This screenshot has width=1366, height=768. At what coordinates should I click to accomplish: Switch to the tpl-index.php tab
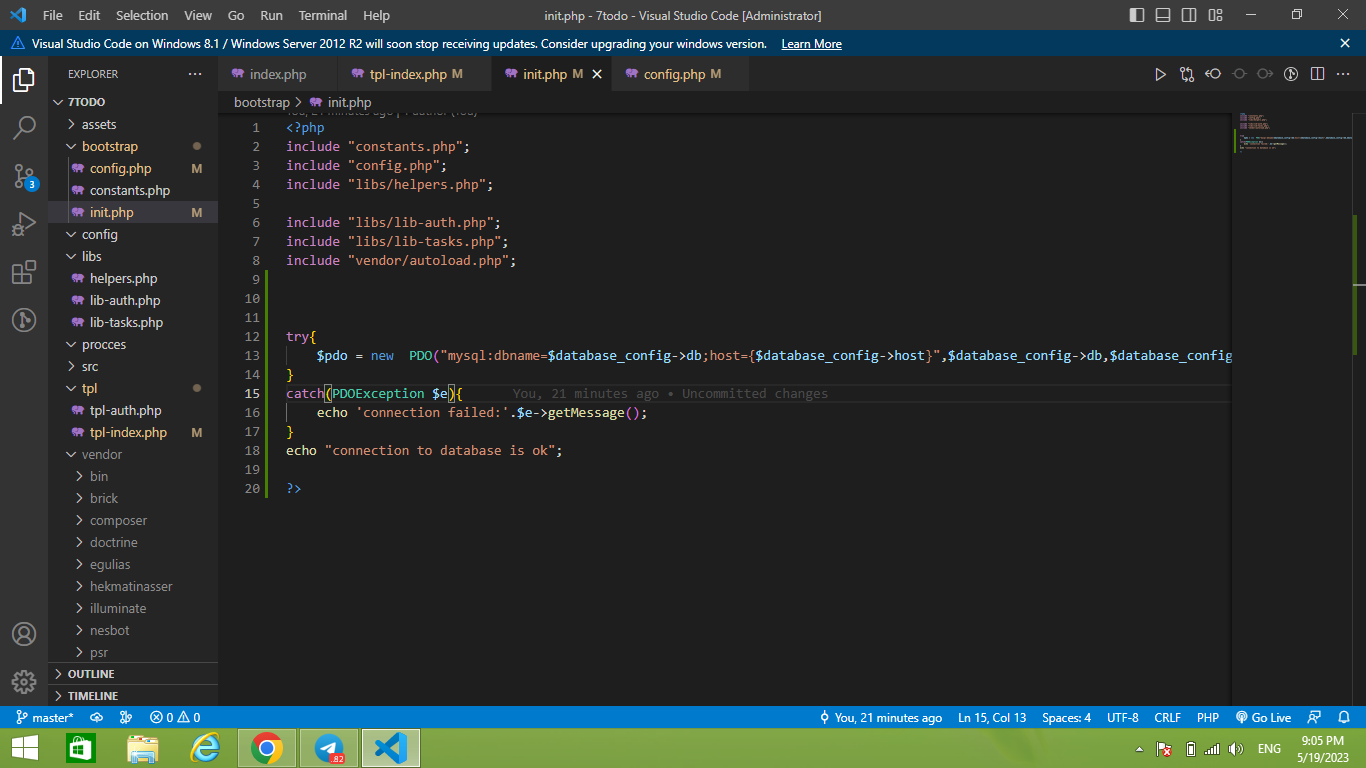pyautogui.click(x=415, y=74)
